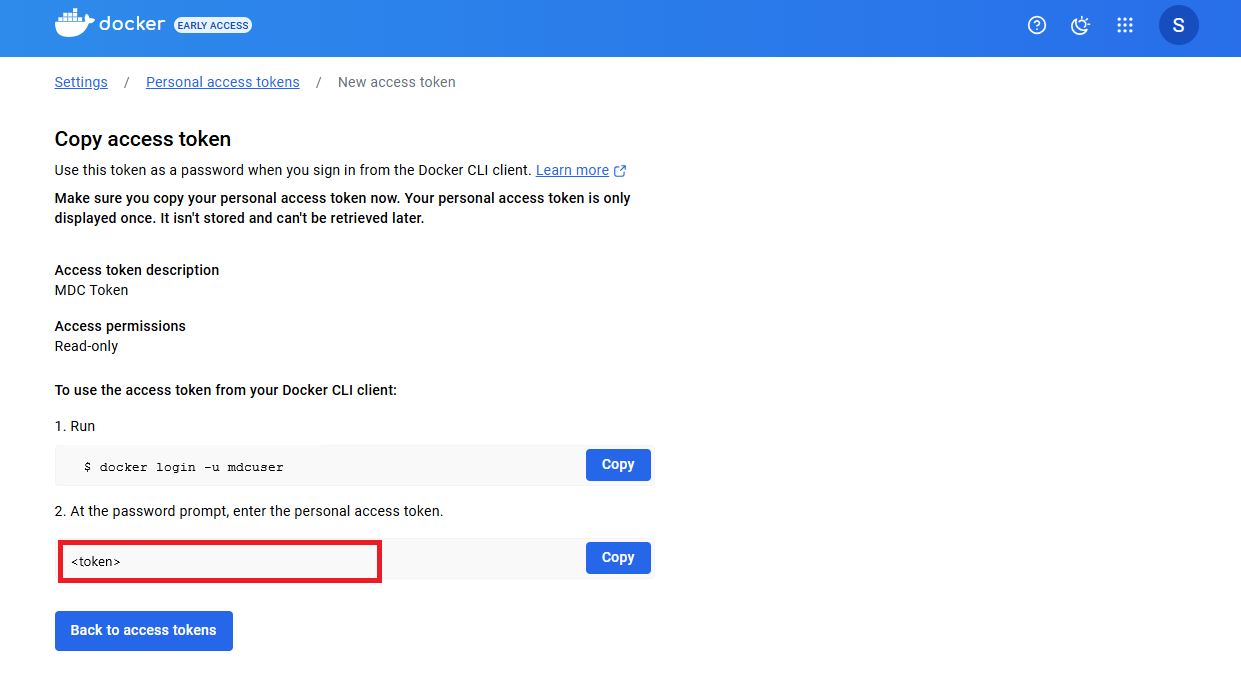
Task: Click the Access permissions label
Action: [120, 326]
